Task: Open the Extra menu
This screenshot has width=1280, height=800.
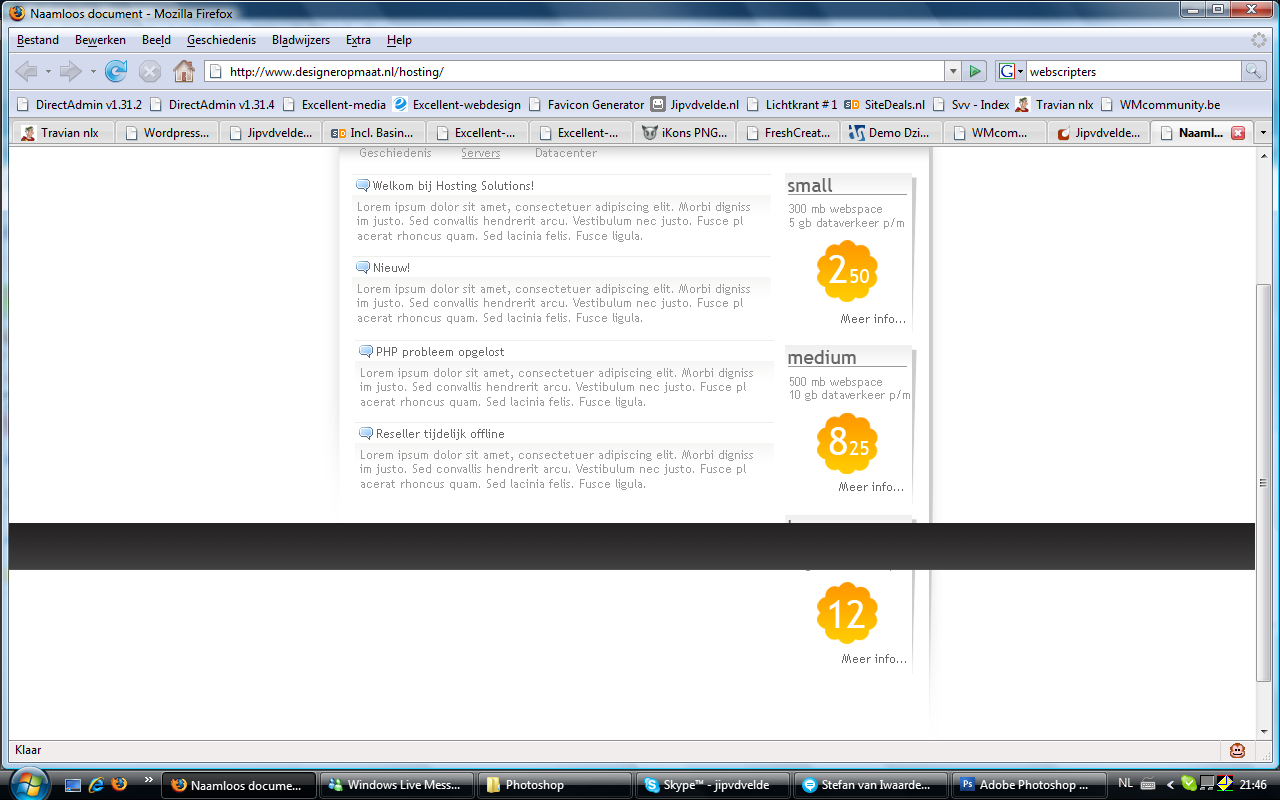Action: pyautogui.click(x=358, y=40)
